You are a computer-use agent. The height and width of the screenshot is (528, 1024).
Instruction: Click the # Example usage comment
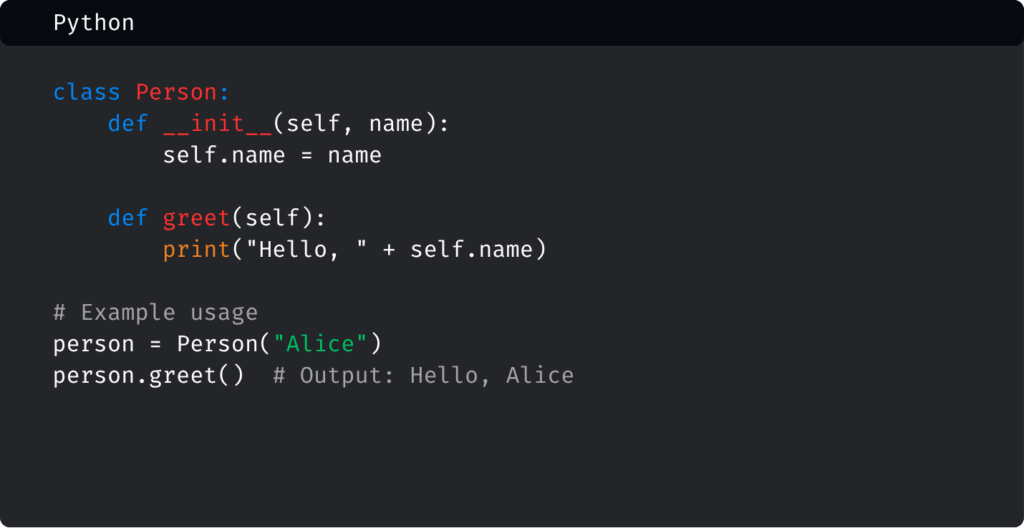155,312
